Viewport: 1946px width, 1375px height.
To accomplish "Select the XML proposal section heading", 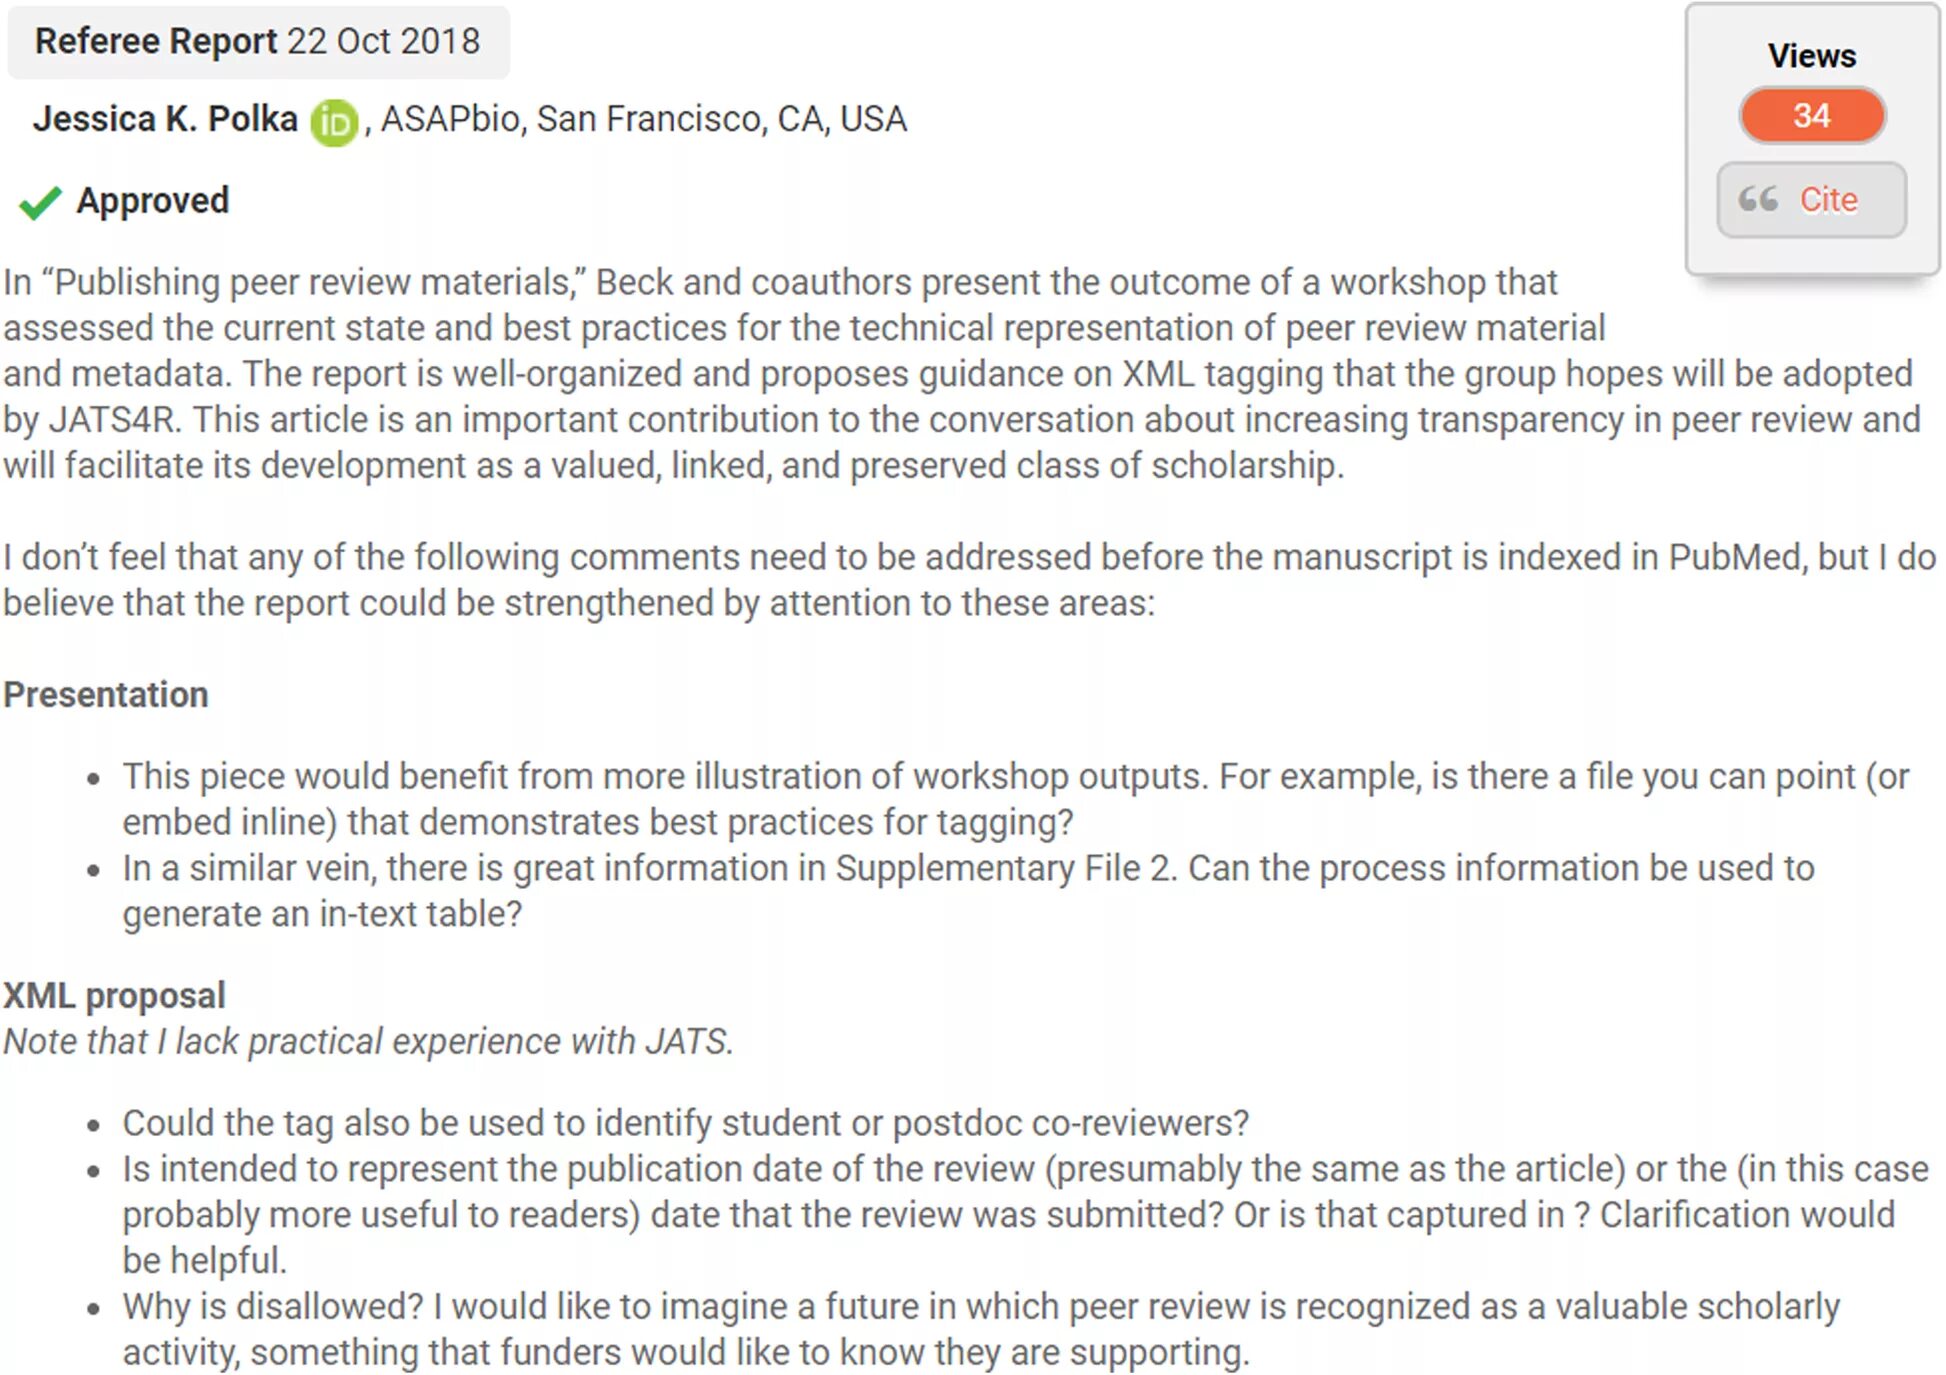I will tap(114, 995).
